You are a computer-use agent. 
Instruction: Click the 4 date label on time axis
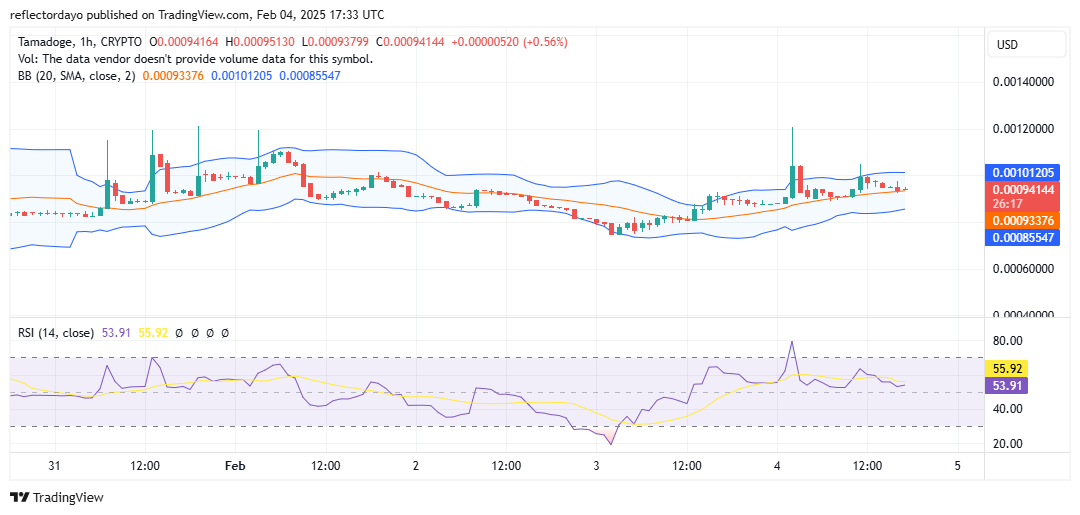[x=777, y=465]
